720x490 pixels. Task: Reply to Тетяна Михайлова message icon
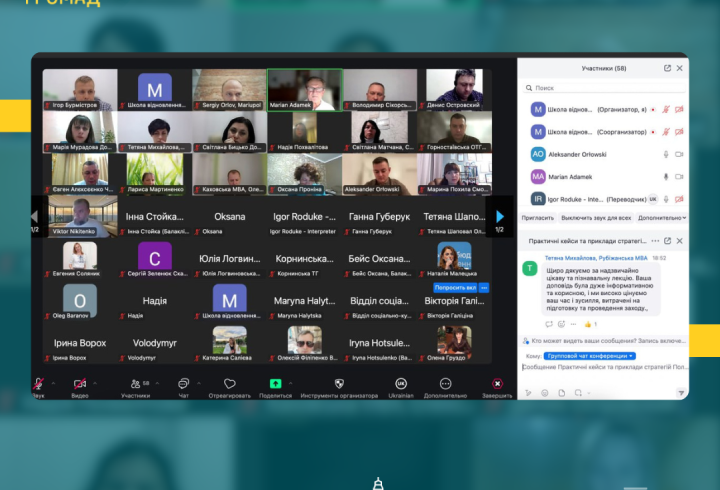[x=549, y=324]
